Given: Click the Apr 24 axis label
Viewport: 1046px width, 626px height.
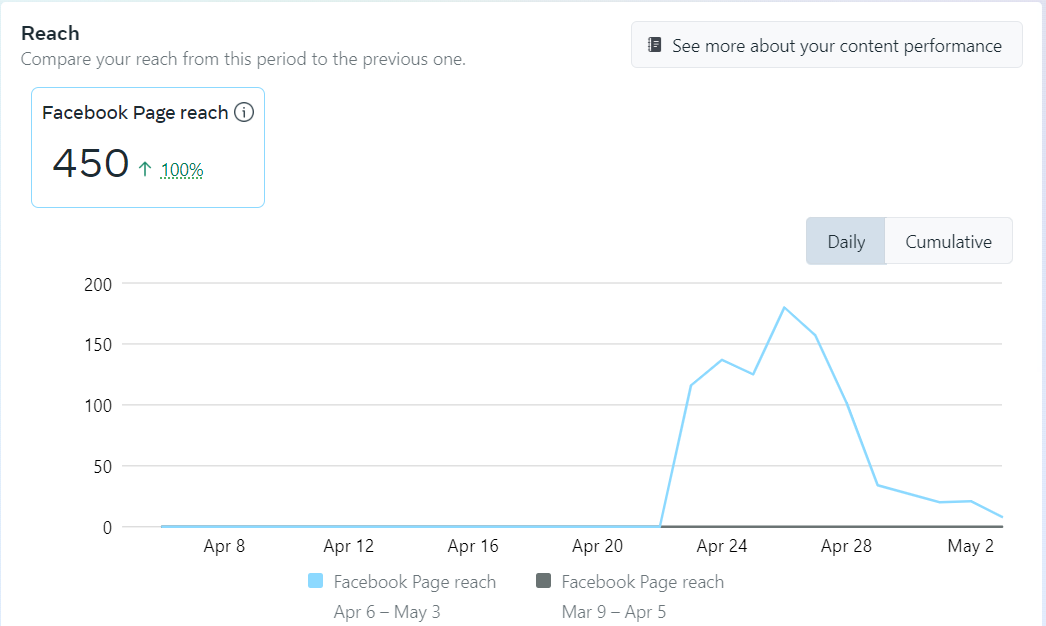Looking at the screenshot, I should (722, 546).
